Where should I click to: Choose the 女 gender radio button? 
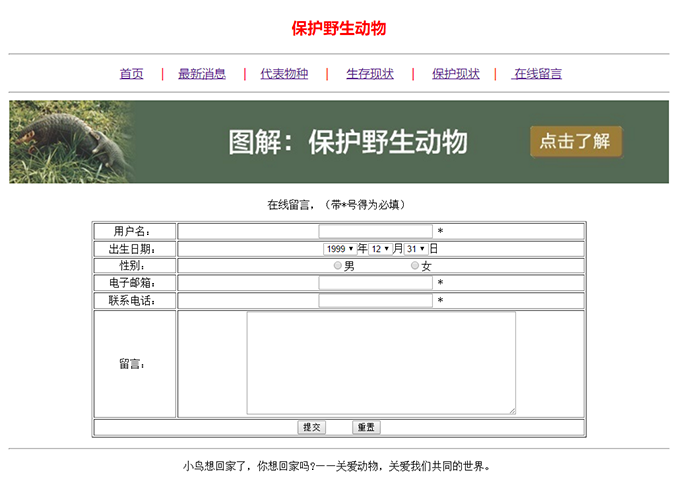click(x=415, y=266)
